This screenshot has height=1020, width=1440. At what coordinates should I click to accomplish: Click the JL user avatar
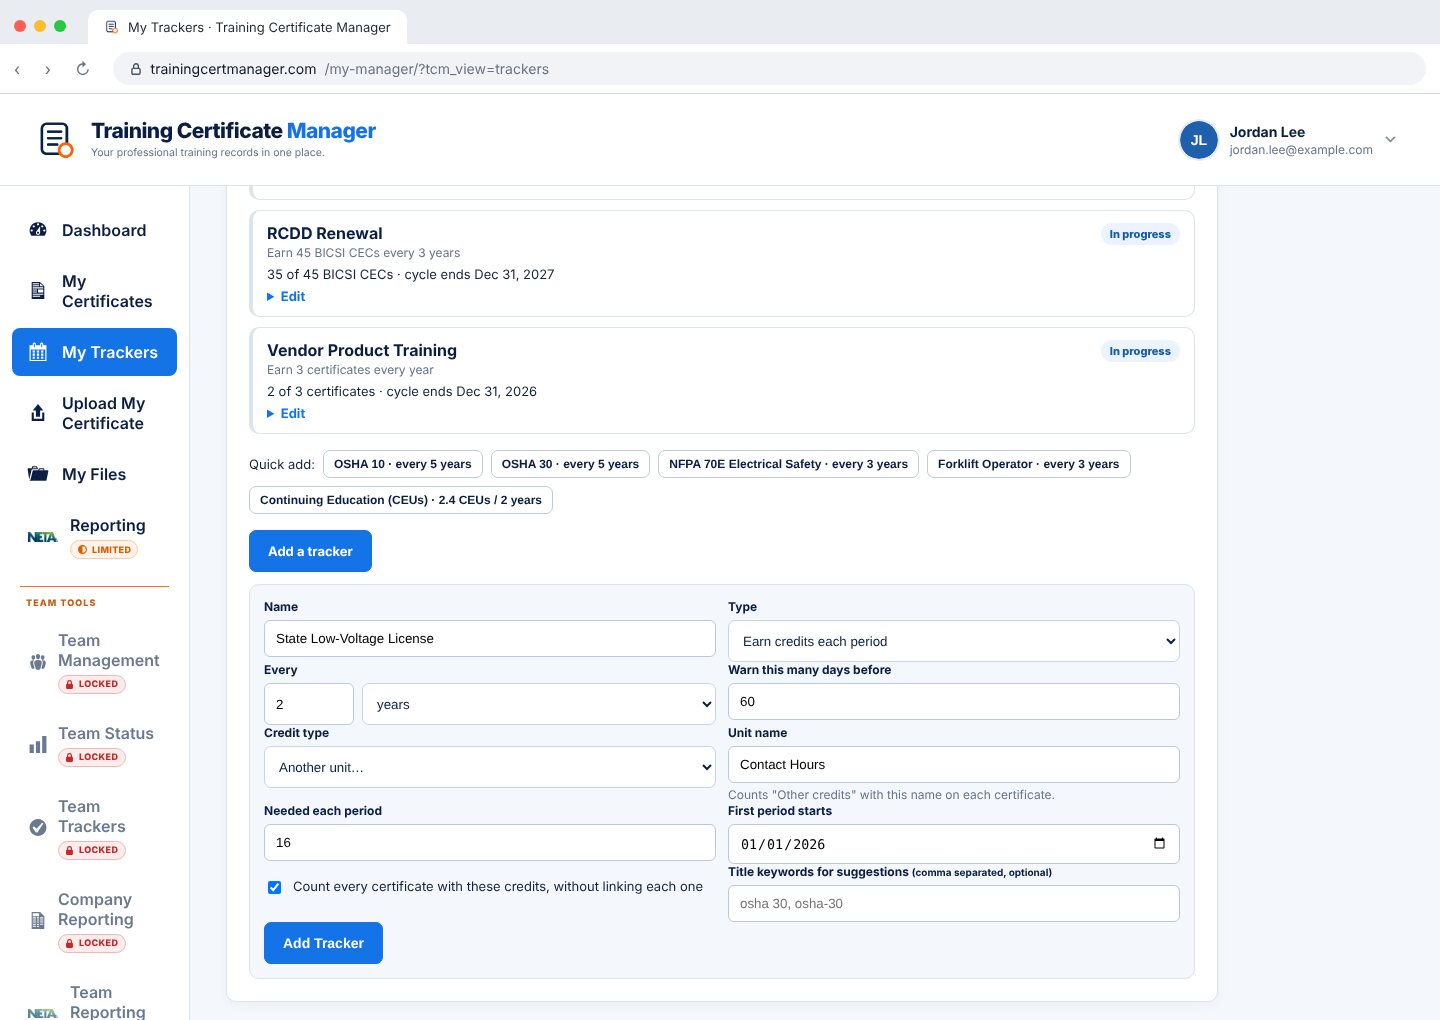(1198, 140)
